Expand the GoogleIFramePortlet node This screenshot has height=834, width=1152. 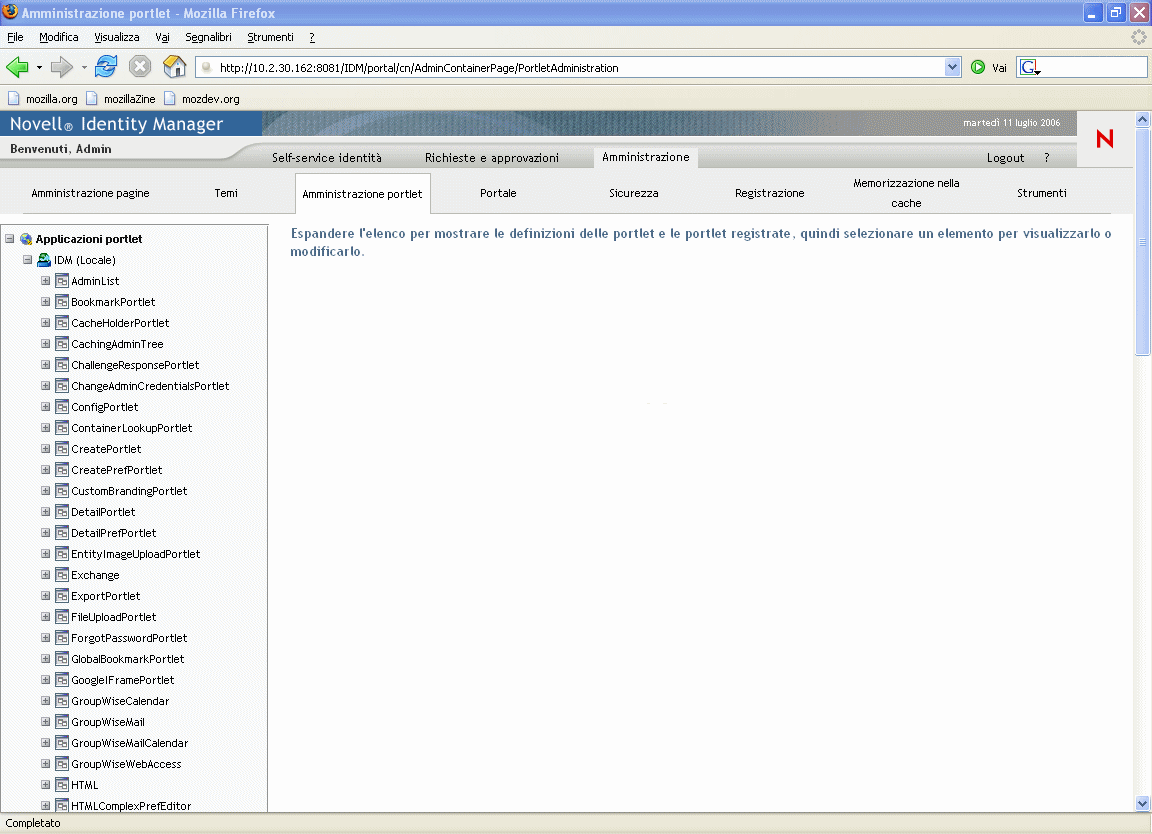coord(46,680)
